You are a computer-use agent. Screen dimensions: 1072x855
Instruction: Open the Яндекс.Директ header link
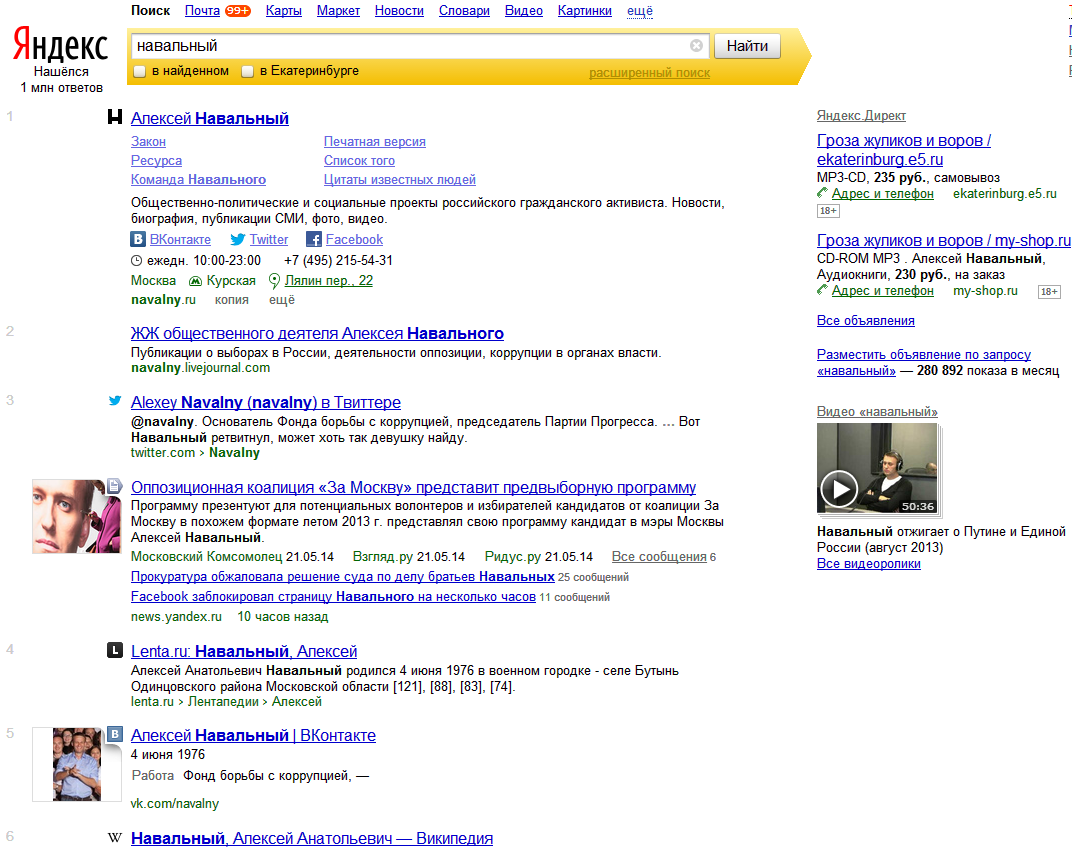click(x=861, y=116)
